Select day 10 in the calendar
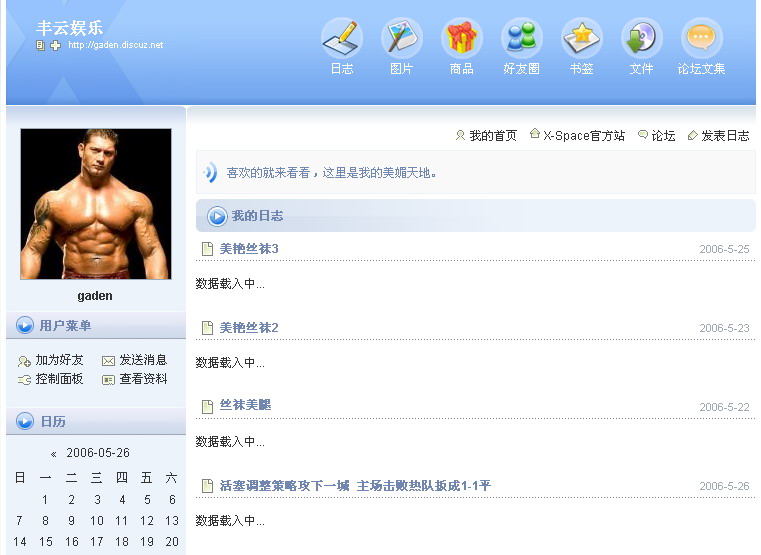Screen dimensions: 761x555 pos(97,521)
